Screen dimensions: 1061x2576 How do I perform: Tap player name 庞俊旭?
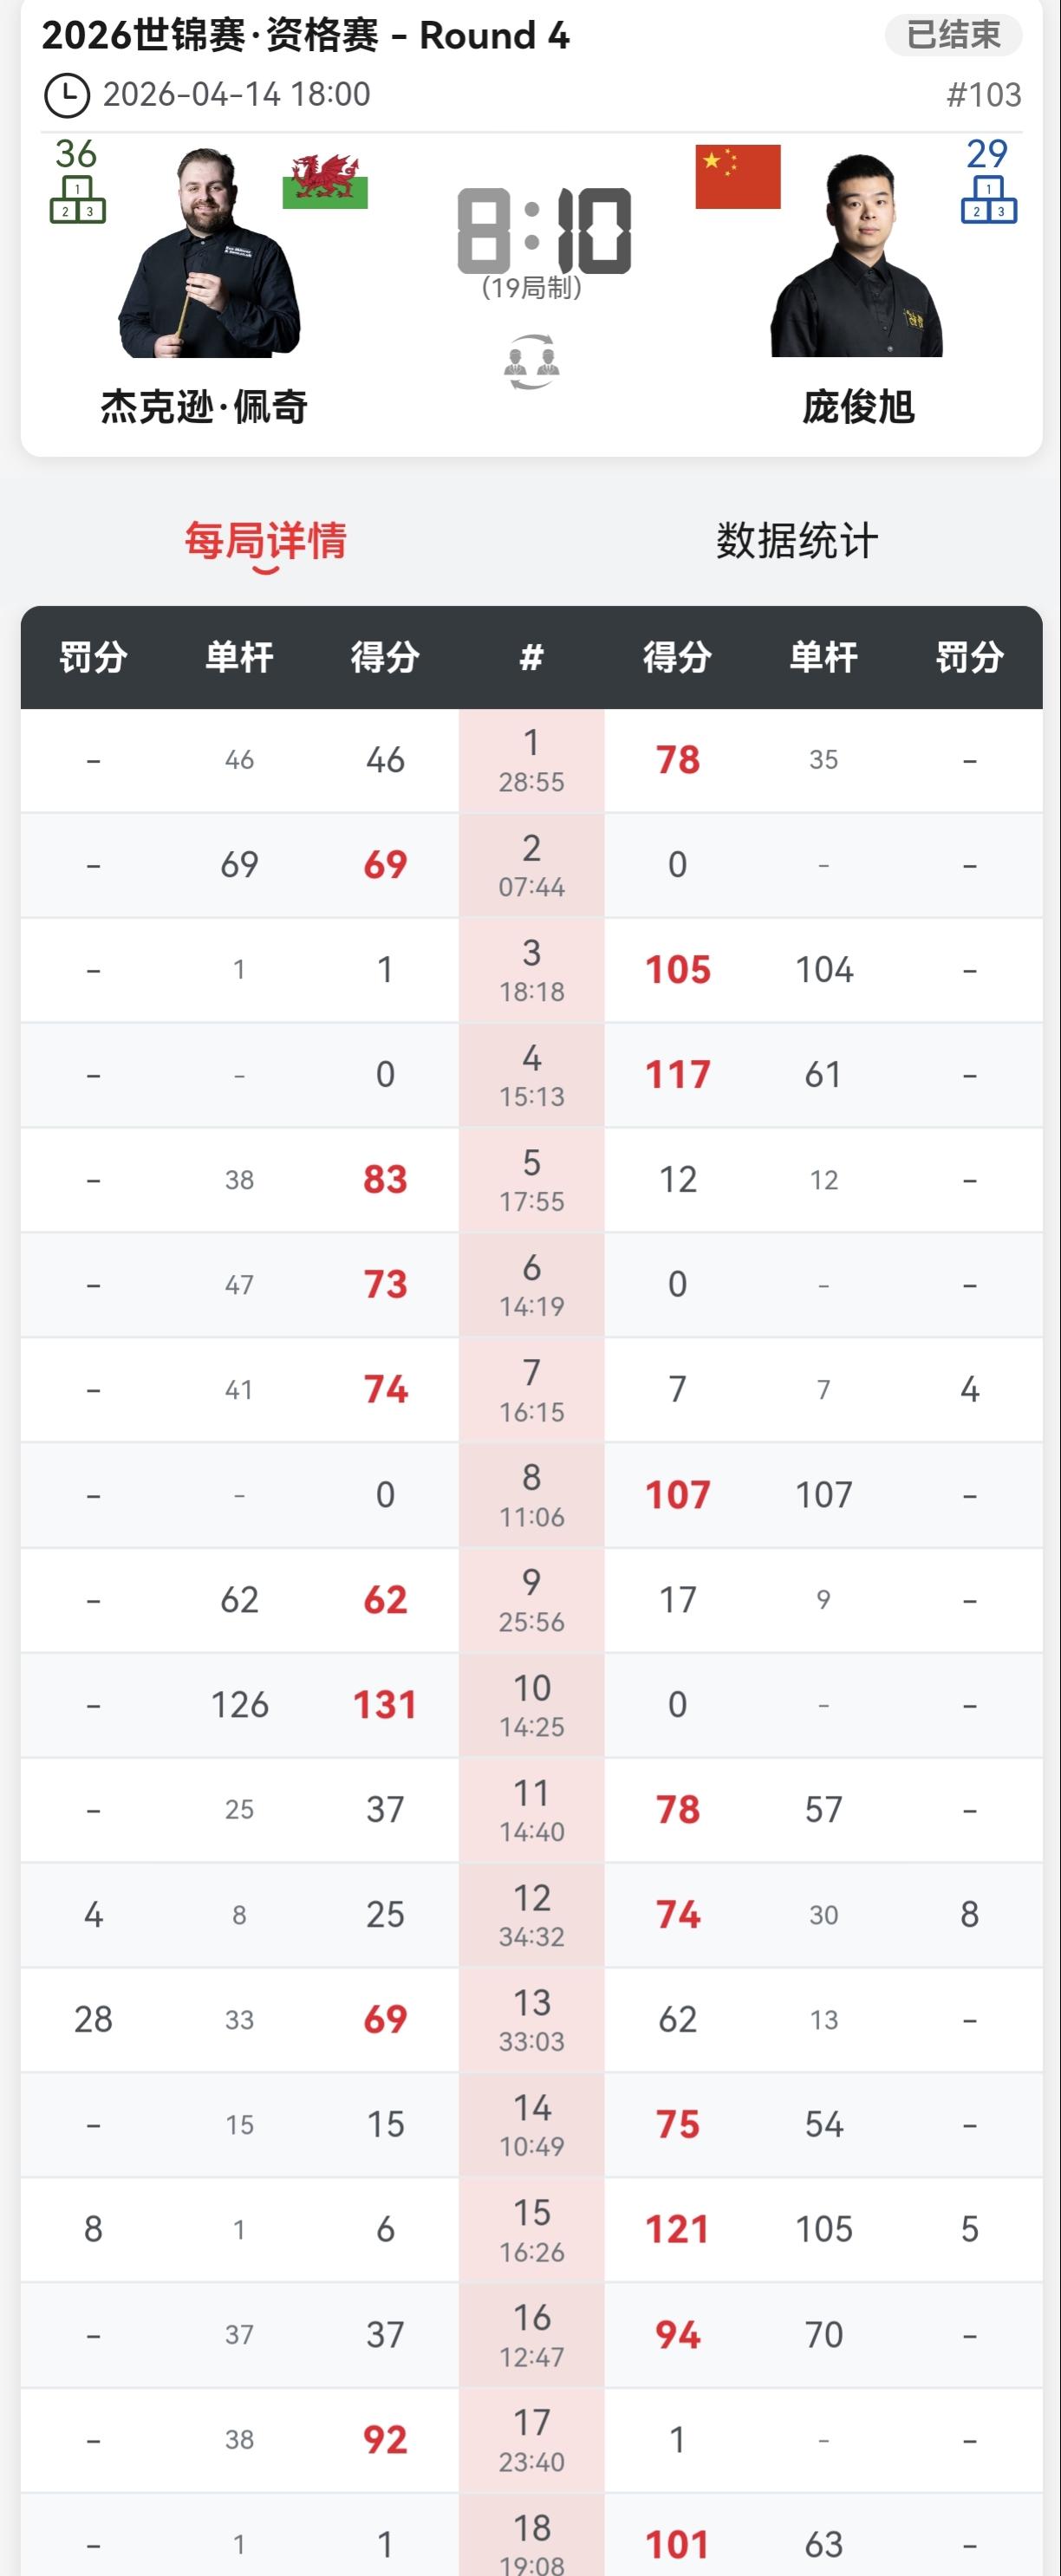[x=858, y=407]
